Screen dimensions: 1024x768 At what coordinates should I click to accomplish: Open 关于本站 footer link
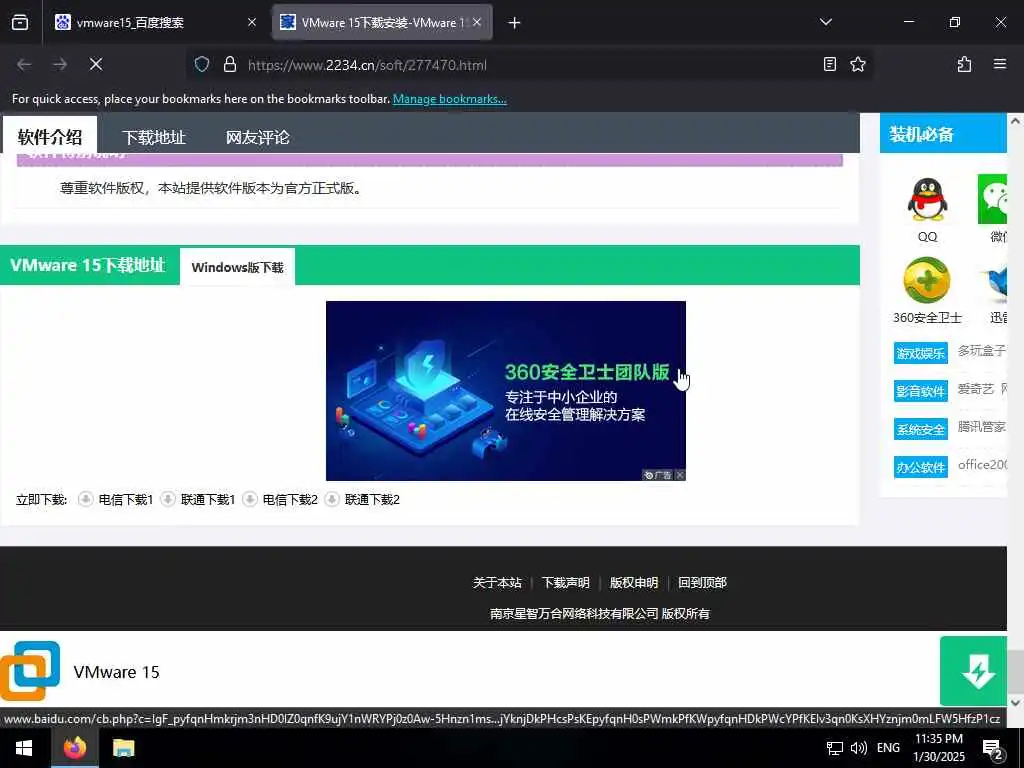497,583
